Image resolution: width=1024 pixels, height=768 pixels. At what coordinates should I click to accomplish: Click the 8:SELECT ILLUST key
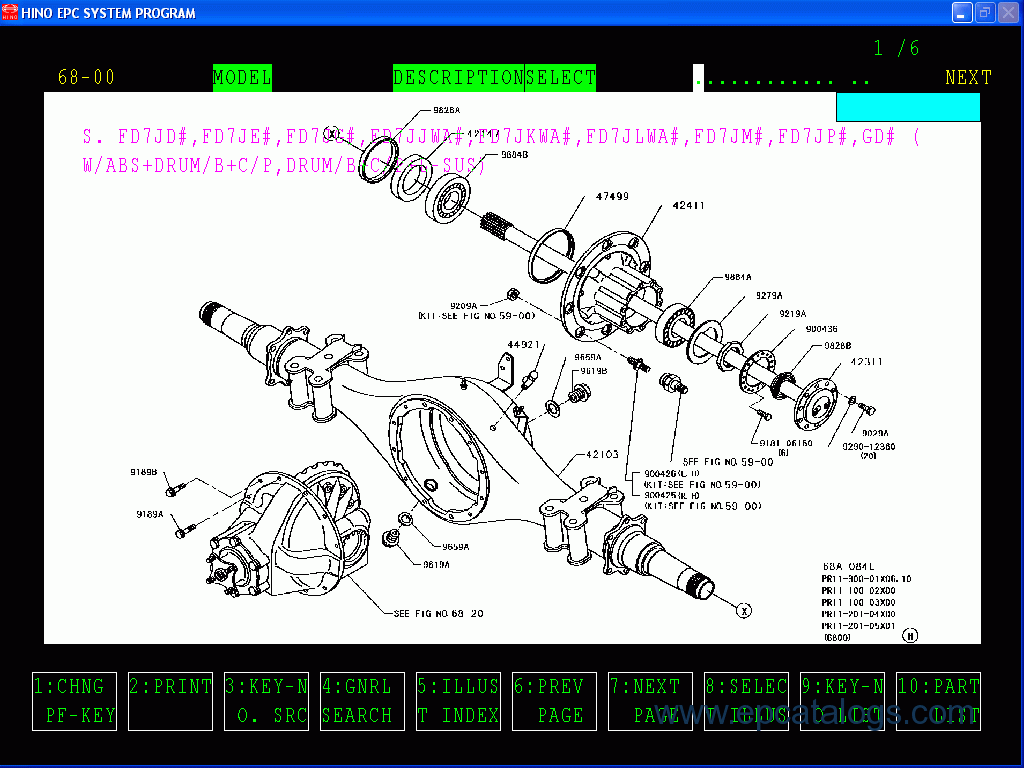746,701
